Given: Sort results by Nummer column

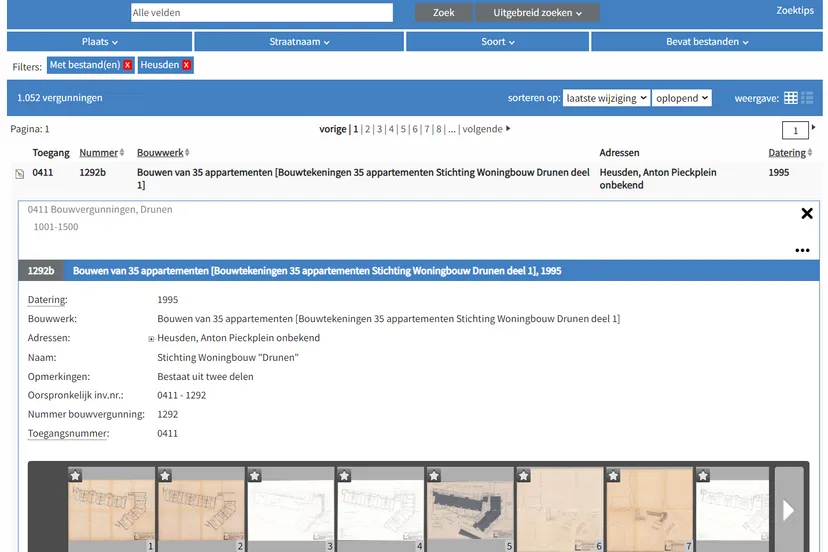Looking at the screenshot, I should 101,153.
